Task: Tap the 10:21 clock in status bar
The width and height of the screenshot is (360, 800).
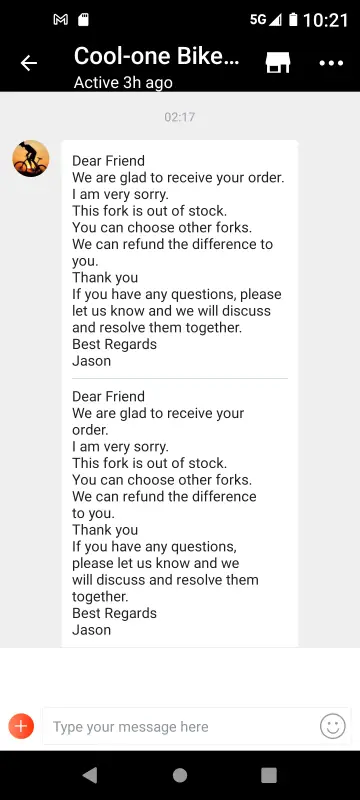Action: click(326, 20)
